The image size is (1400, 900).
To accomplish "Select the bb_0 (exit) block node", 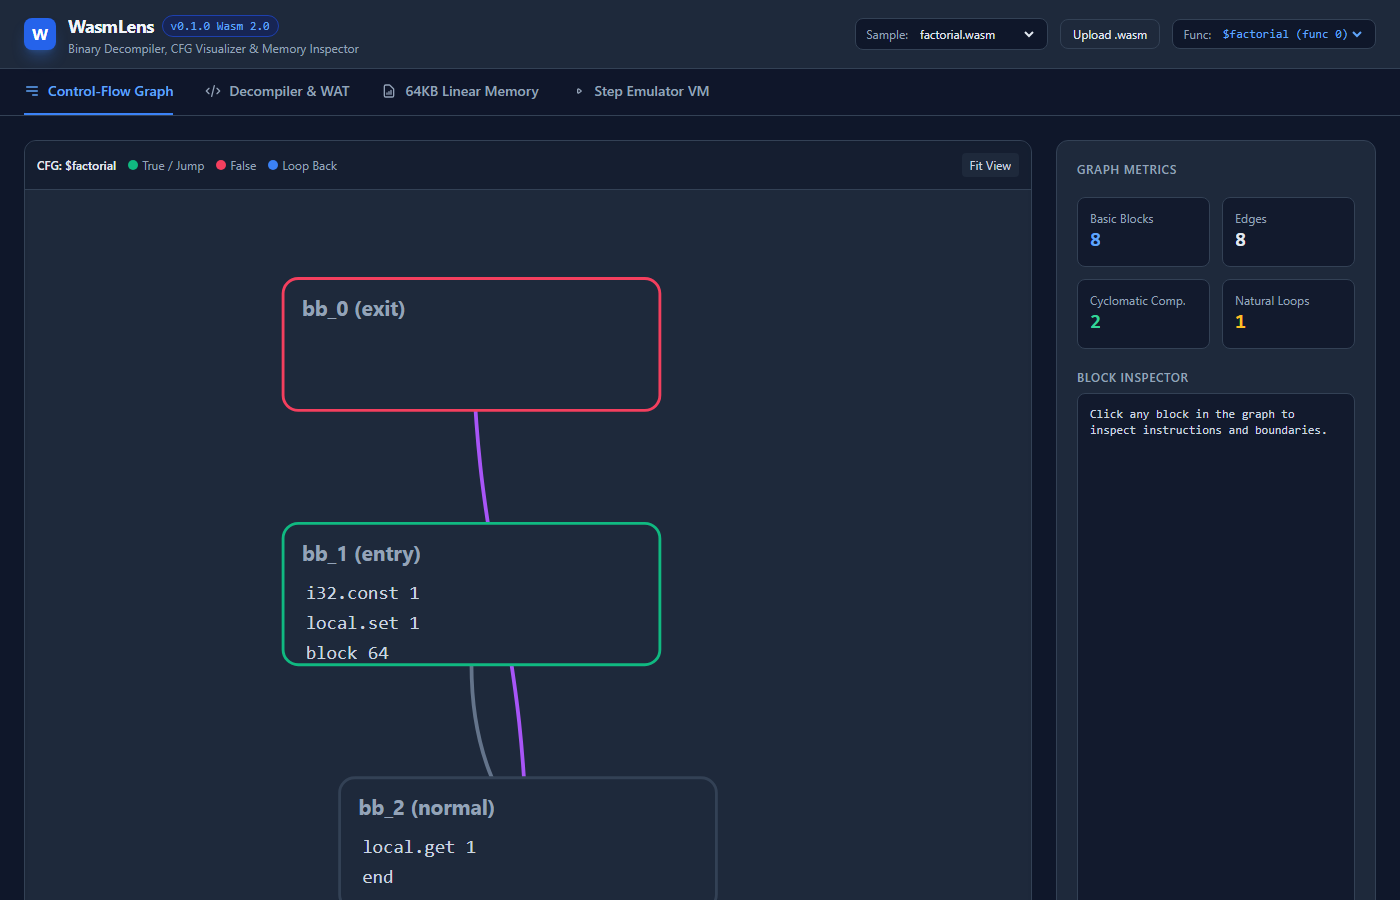I will (x=472, y=344).
